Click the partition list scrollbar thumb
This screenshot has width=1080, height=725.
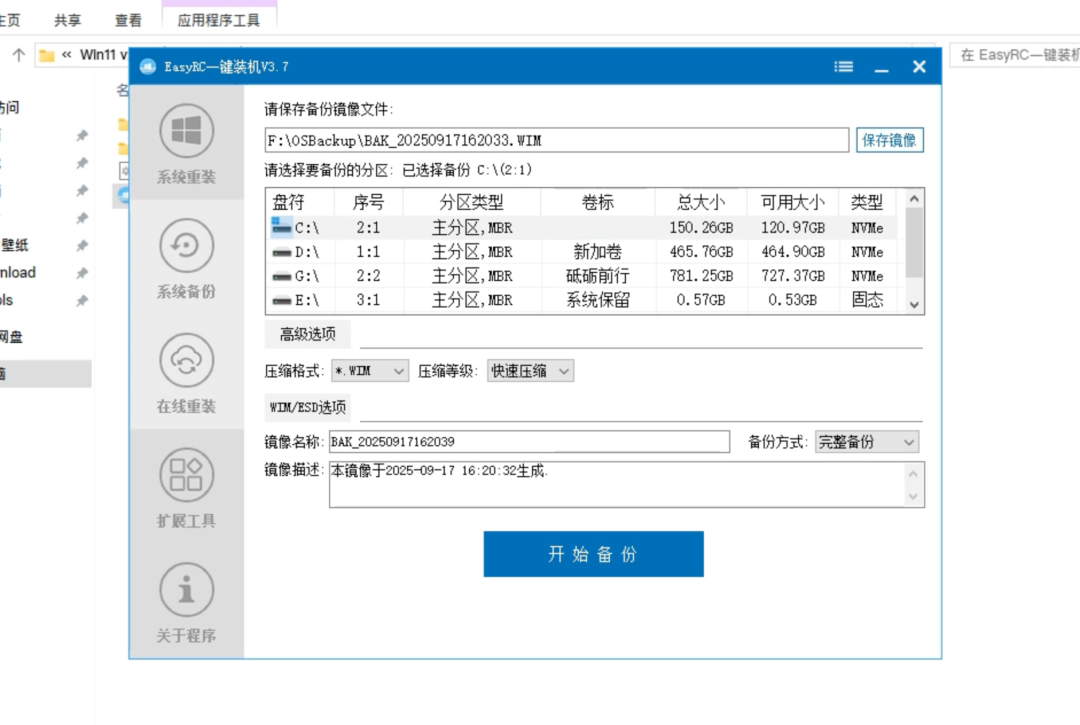tap(914, 242)
